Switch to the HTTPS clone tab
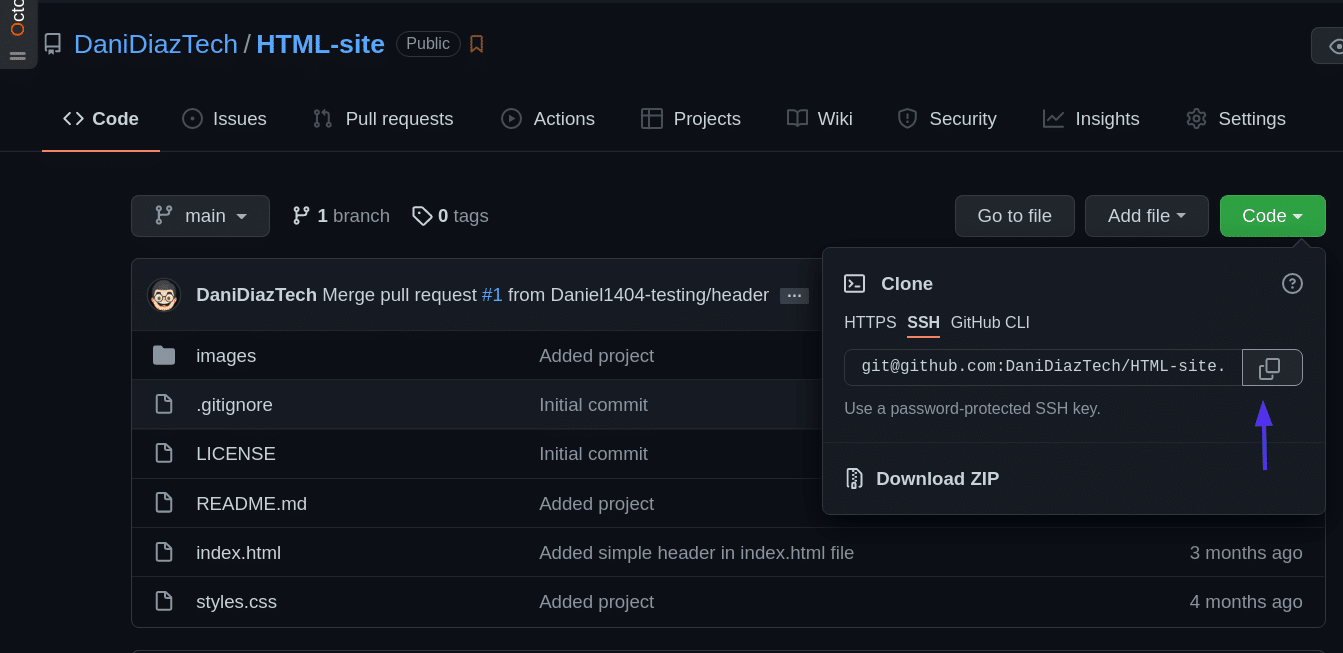1343x653 pixels. point(870,322)
